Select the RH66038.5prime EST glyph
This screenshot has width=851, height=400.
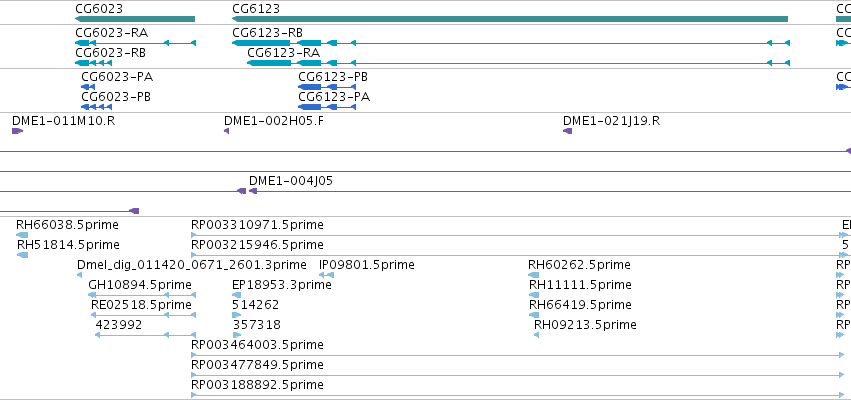click(22, 235)
